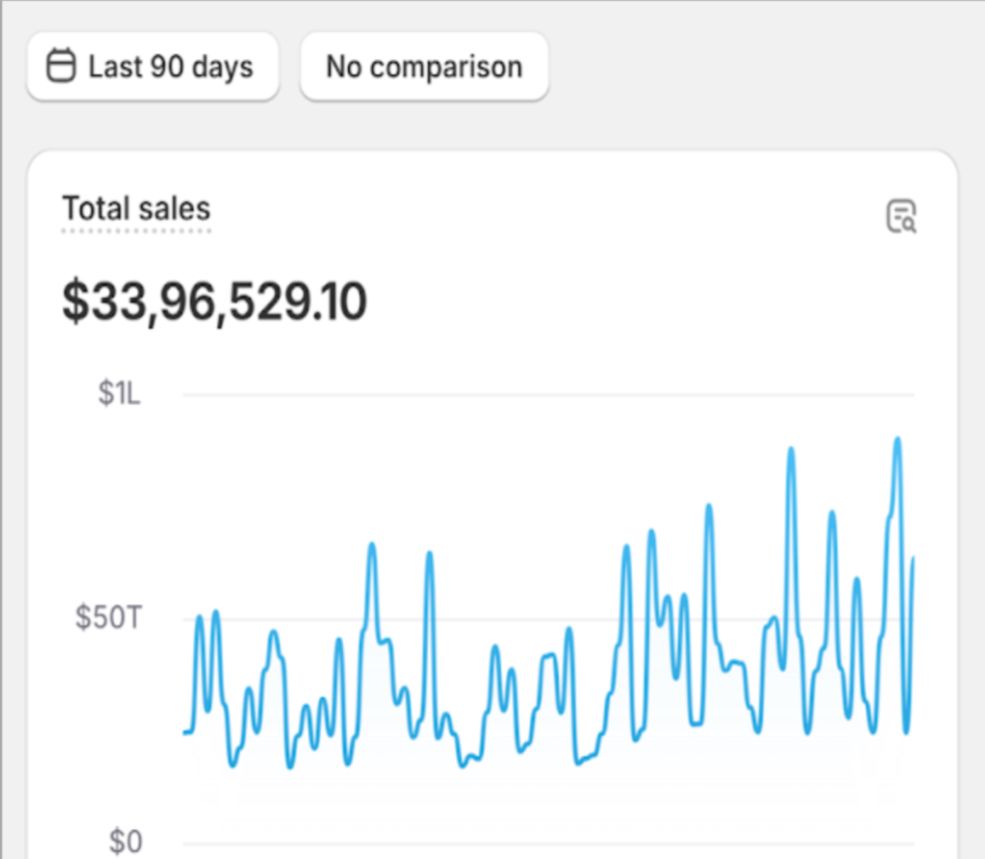The image size is (985, 859).
Task: Click the $0 y-axis label
Action: tap(125, 842)
